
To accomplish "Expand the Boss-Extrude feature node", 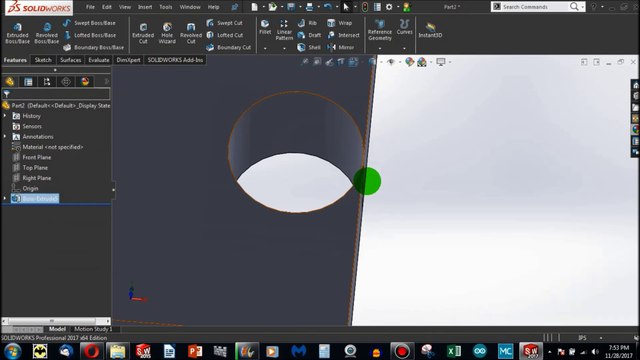I will click(x=5, y=198).
